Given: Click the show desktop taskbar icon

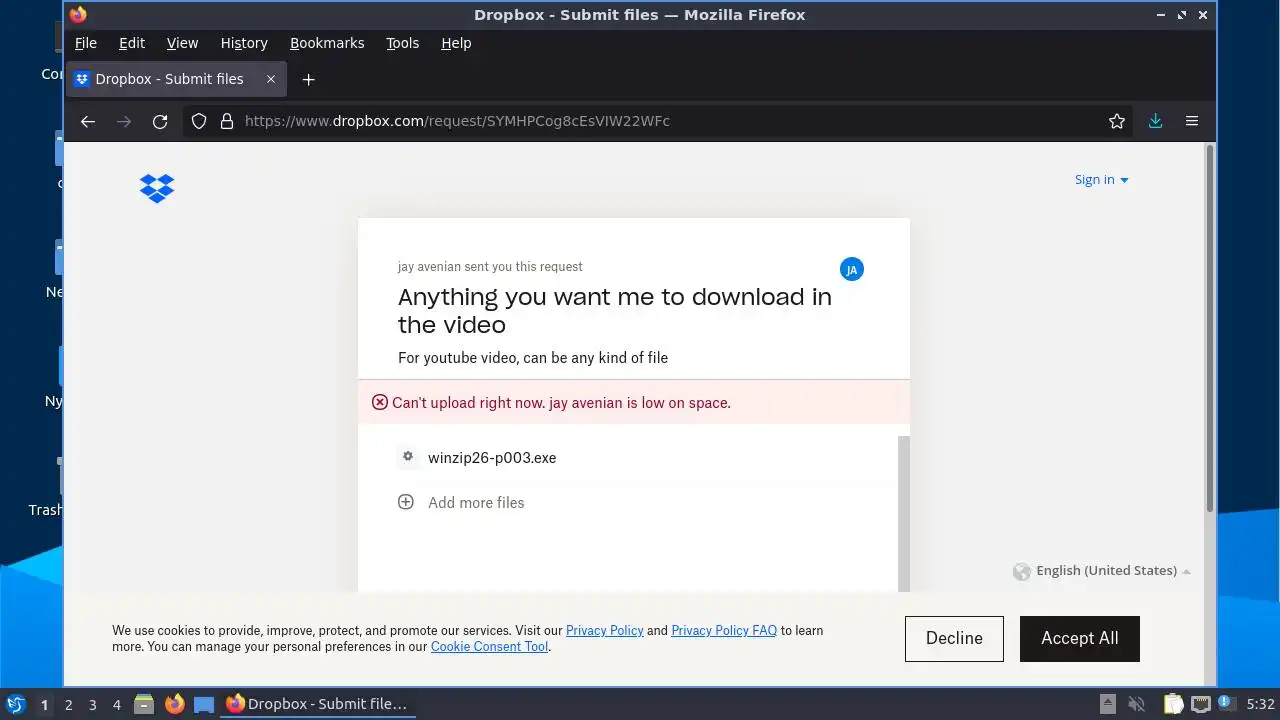Looking at the screenshot, I should pos(204,704).
